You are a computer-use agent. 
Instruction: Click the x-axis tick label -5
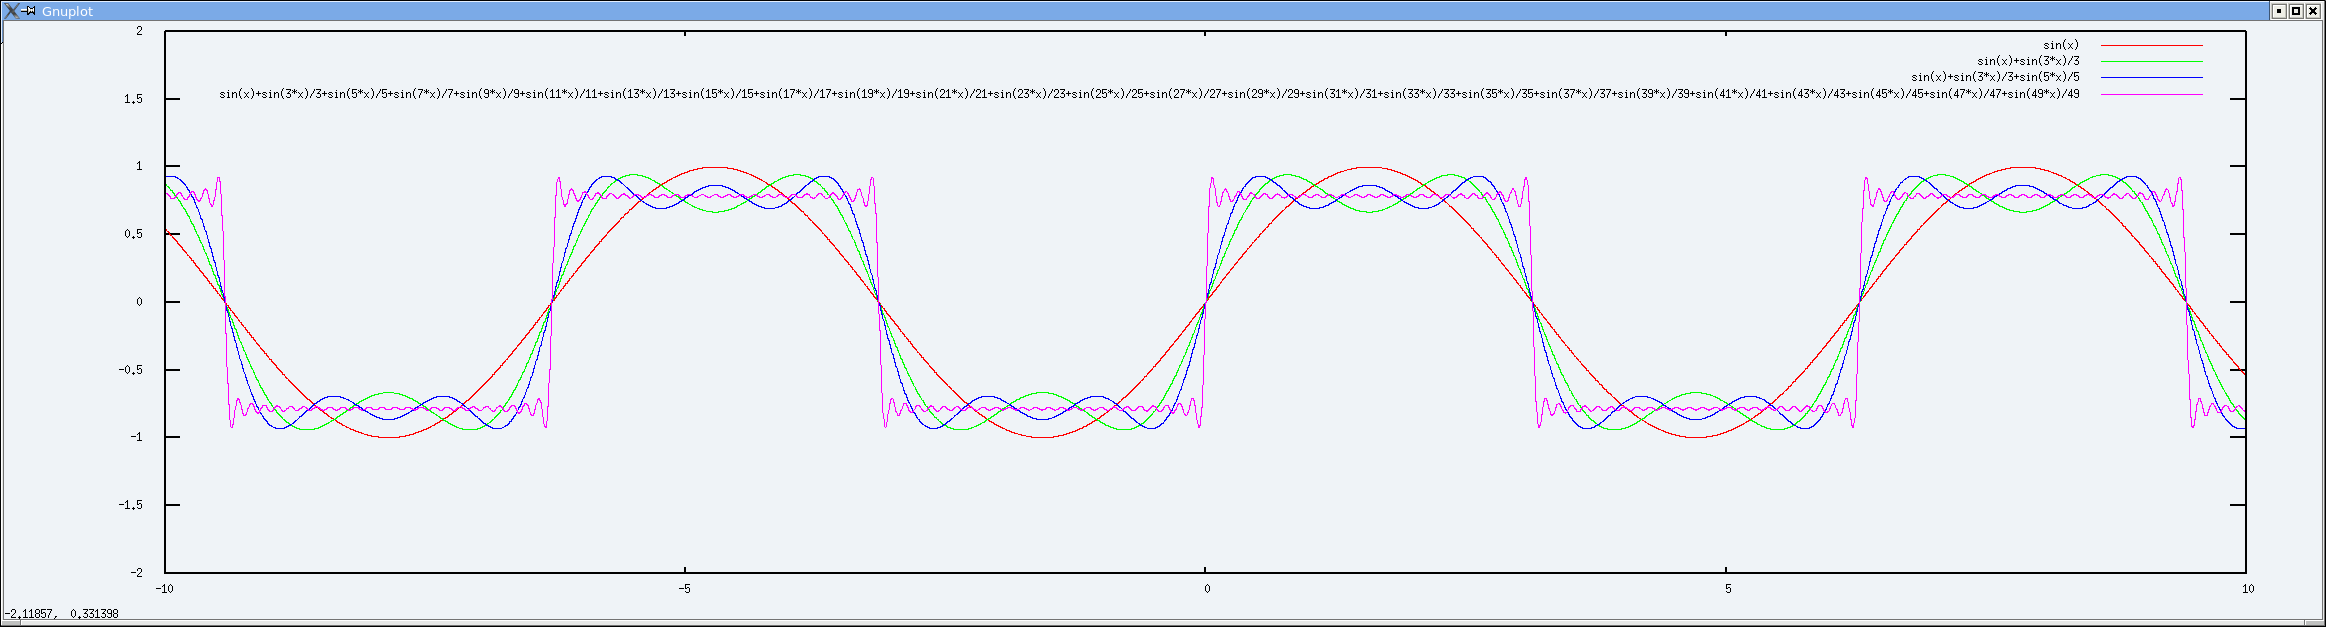click(x=684, y=588)
